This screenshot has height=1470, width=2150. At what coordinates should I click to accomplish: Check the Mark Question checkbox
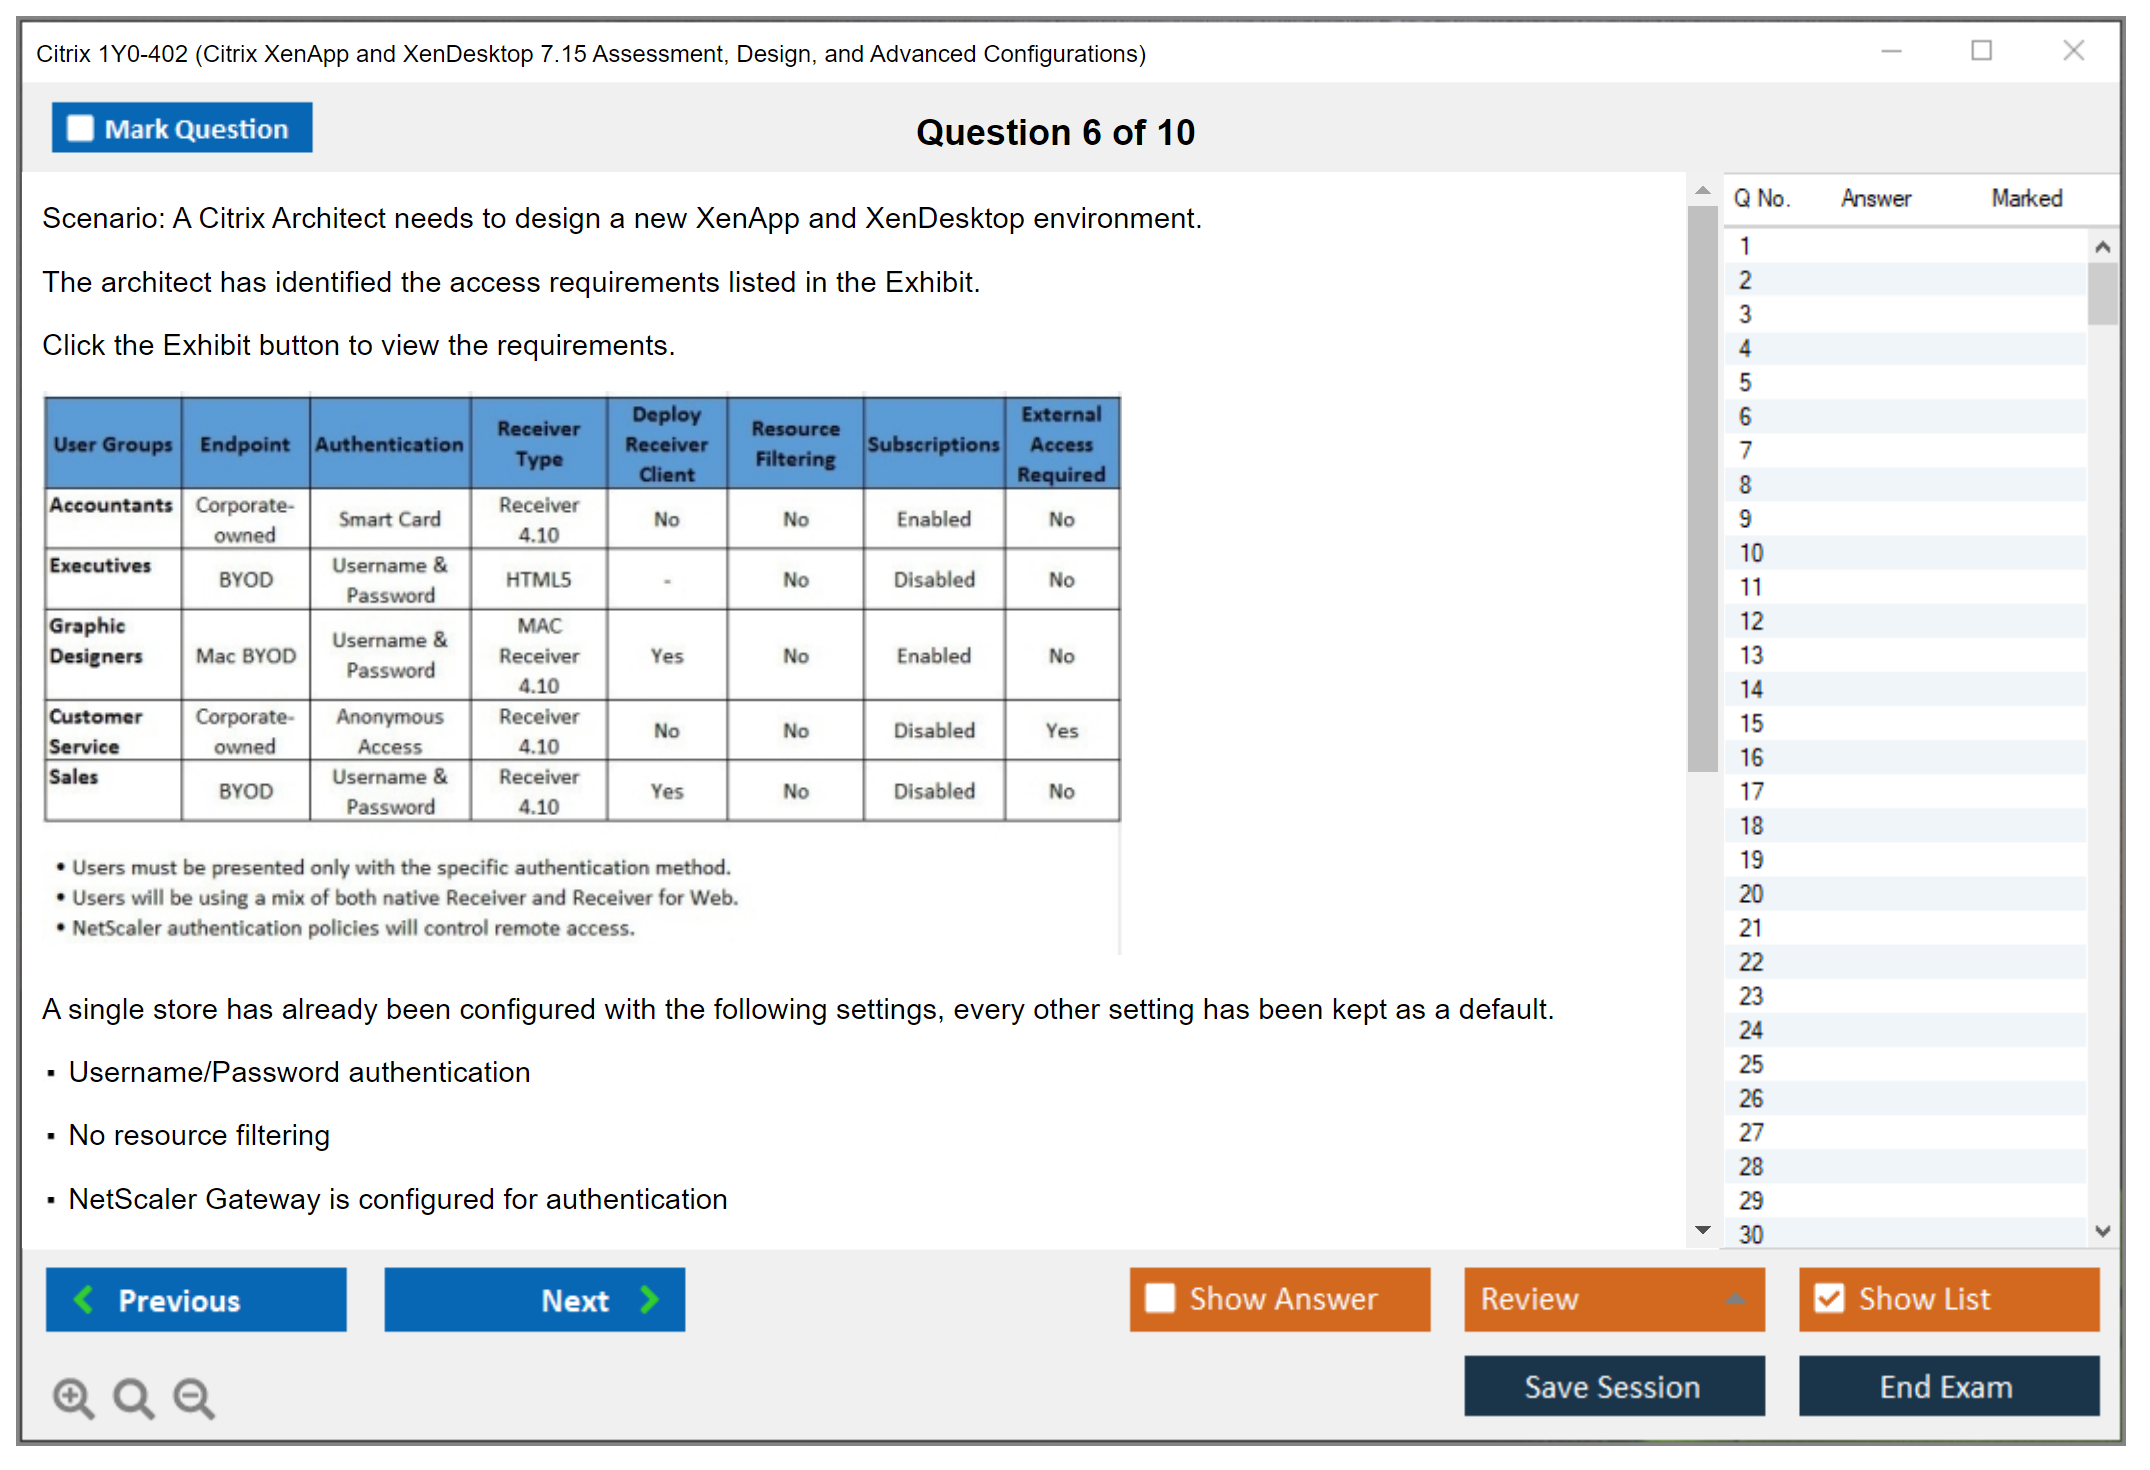tap(80, 129)
